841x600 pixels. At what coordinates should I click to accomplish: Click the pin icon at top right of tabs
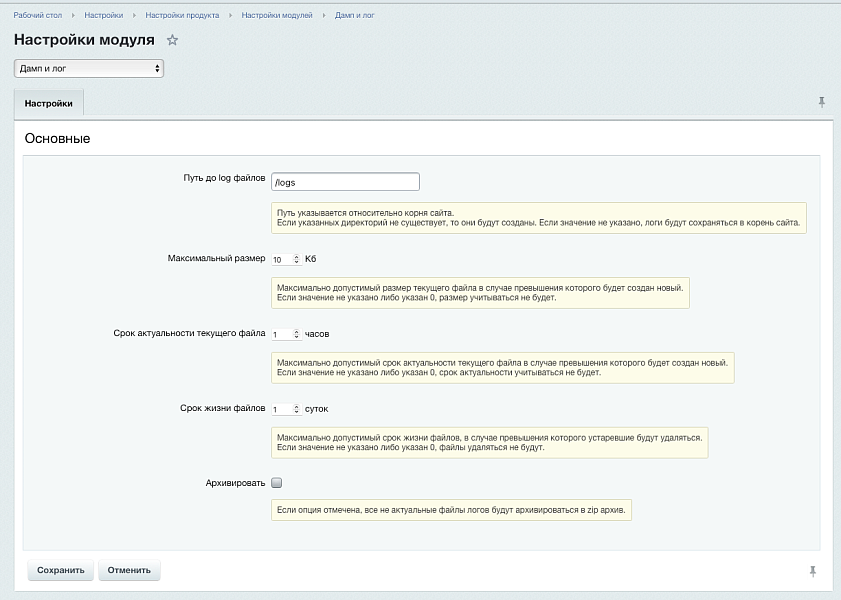[x=822, y=102]
